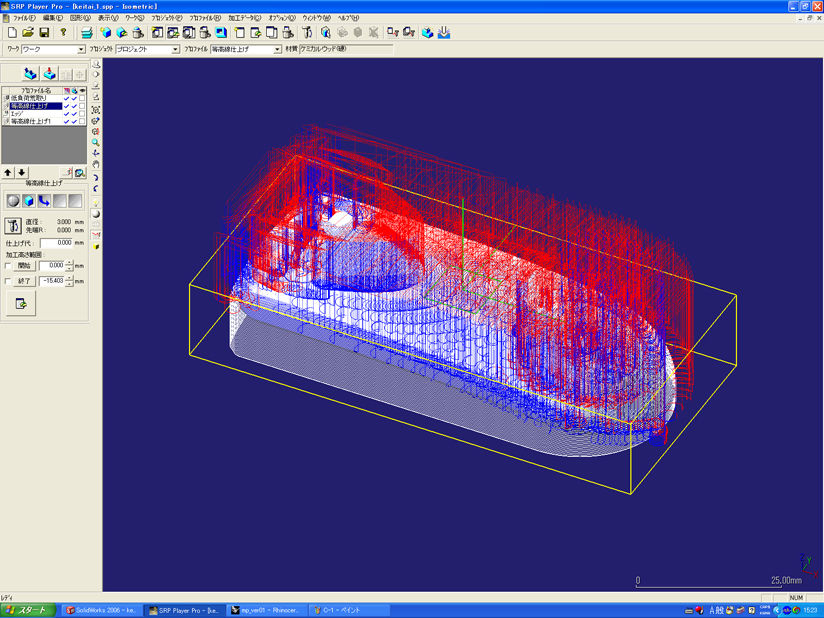This screenshot has width=824, height=618.
Task: Toggle the eye-column checkbox for 等高線仕上げ row
Action: 82,105
